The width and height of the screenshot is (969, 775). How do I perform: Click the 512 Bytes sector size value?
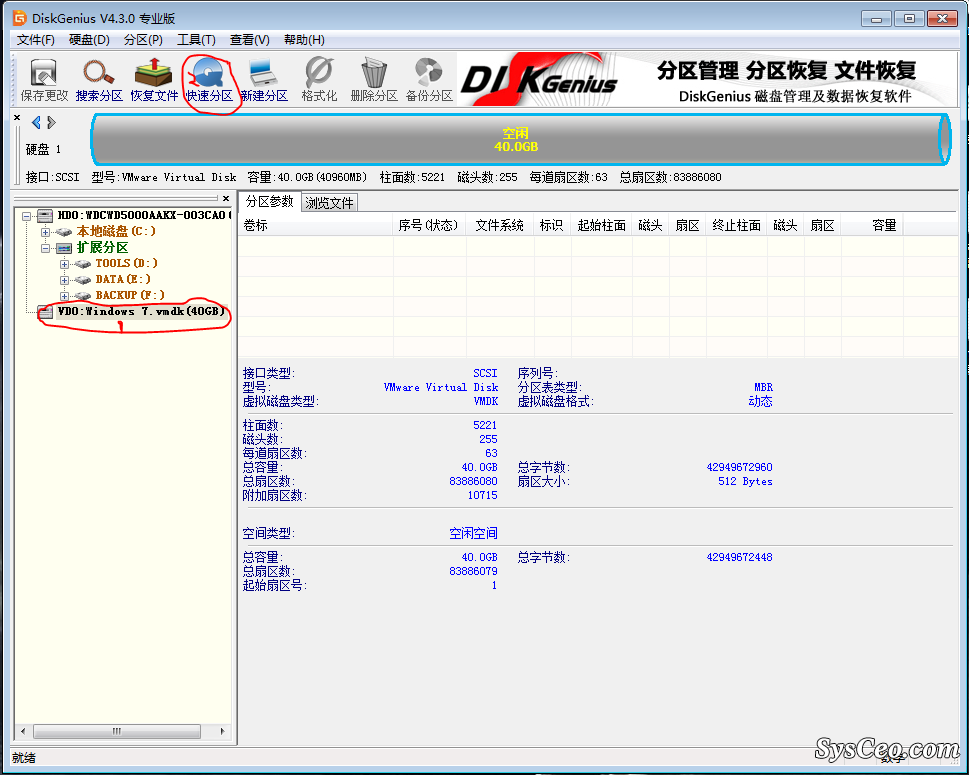click(x=745, y=481)
